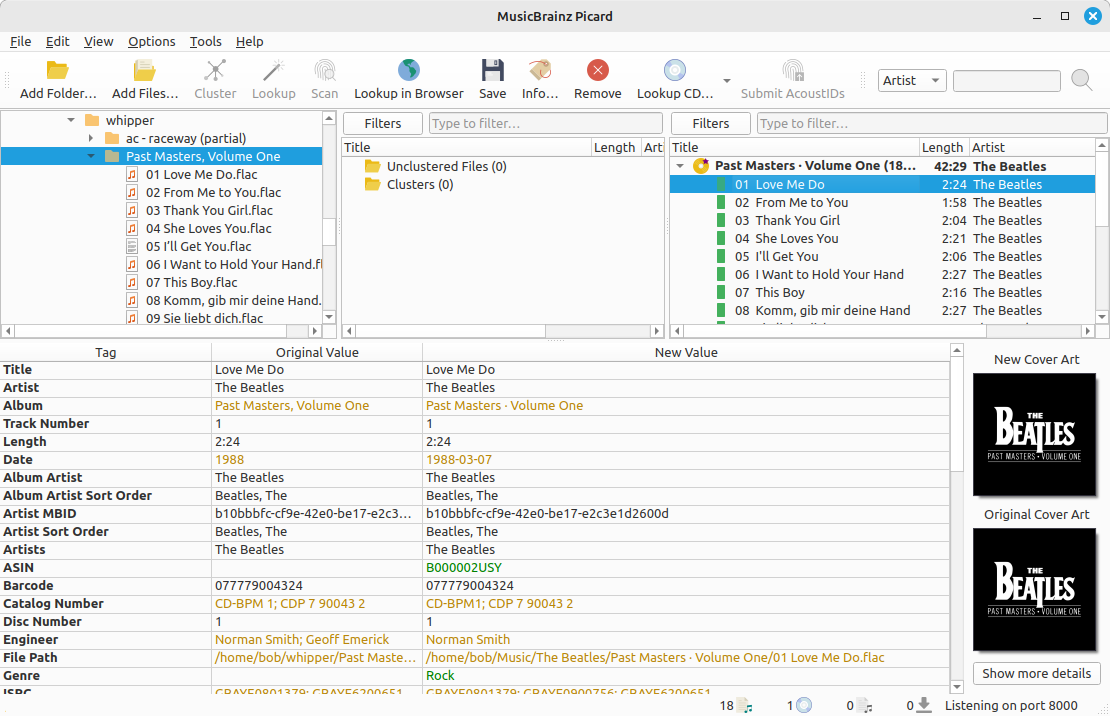Image resolution: width=1110 pixels, height=716 pixels.
Task: Click the toolbar search input field
Action: pyautogui.click(x=1007, y=81)
